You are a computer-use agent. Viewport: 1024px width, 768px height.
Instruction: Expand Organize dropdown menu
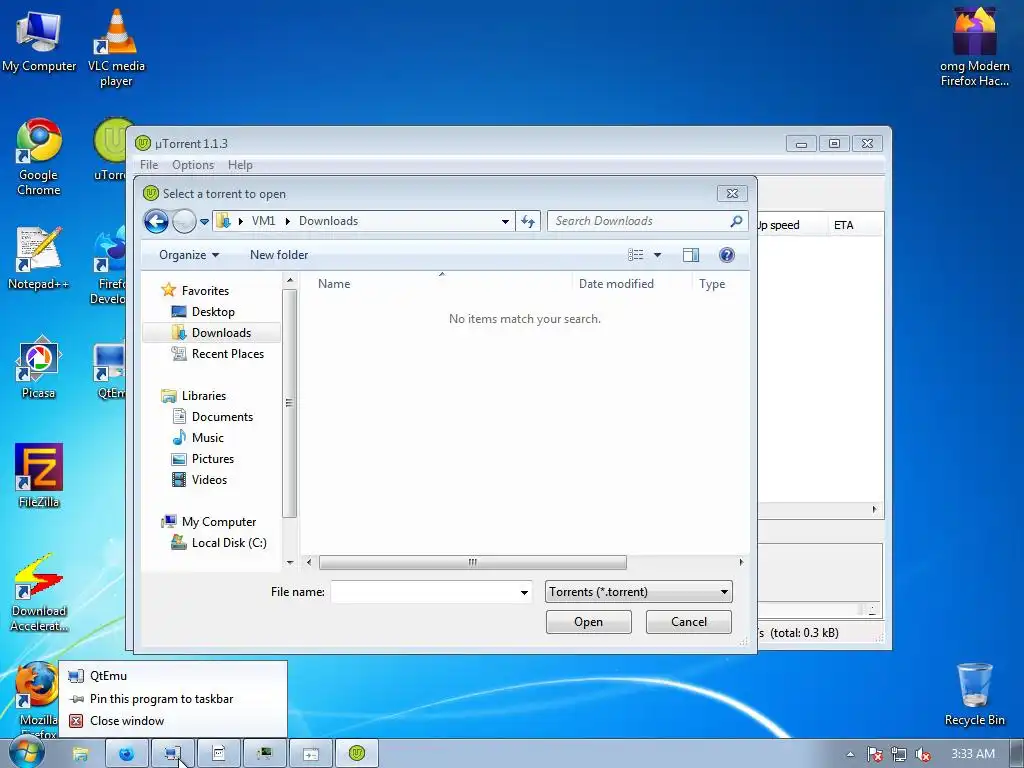coord(189,255)
